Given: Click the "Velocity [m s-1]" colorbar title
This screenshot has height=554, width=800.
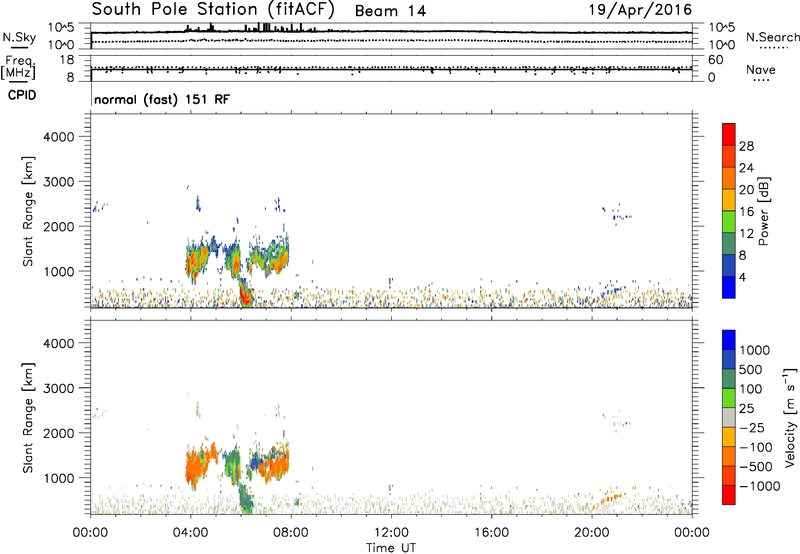Looking at the screenshot, I should [x=790, y=417].
